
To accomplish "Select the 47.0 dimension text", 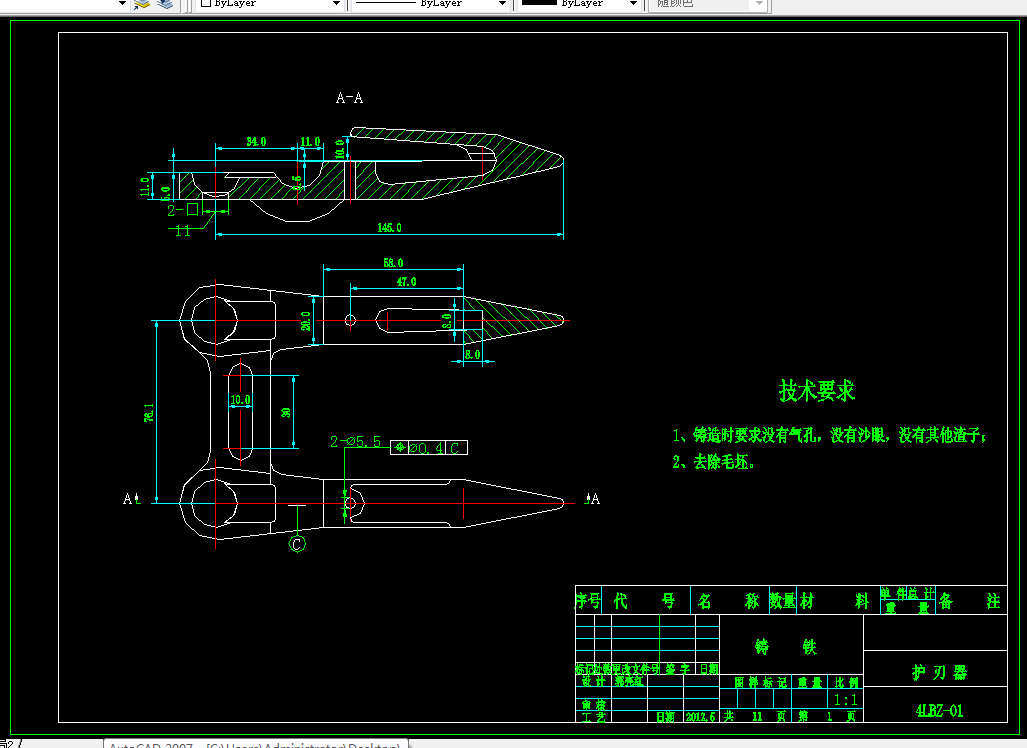I will pyautogui.click(x=406, y=282).
